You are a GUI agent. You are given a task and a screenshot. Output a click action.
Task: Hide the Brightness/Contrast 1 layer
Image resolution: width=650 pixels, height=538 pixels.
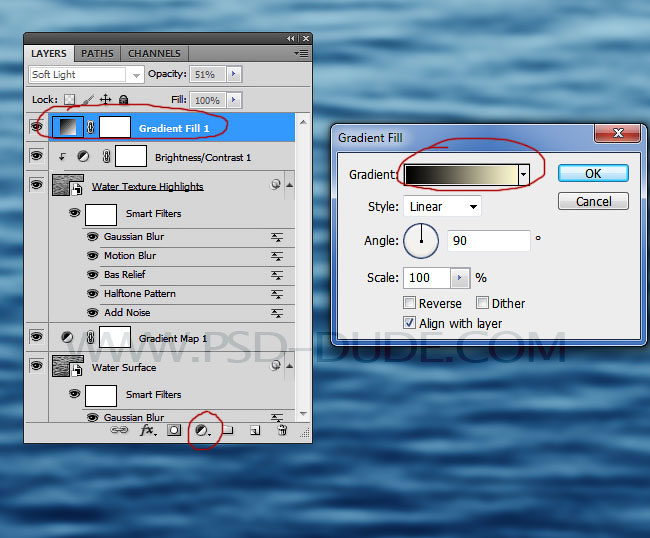click(x=36, y=156)
